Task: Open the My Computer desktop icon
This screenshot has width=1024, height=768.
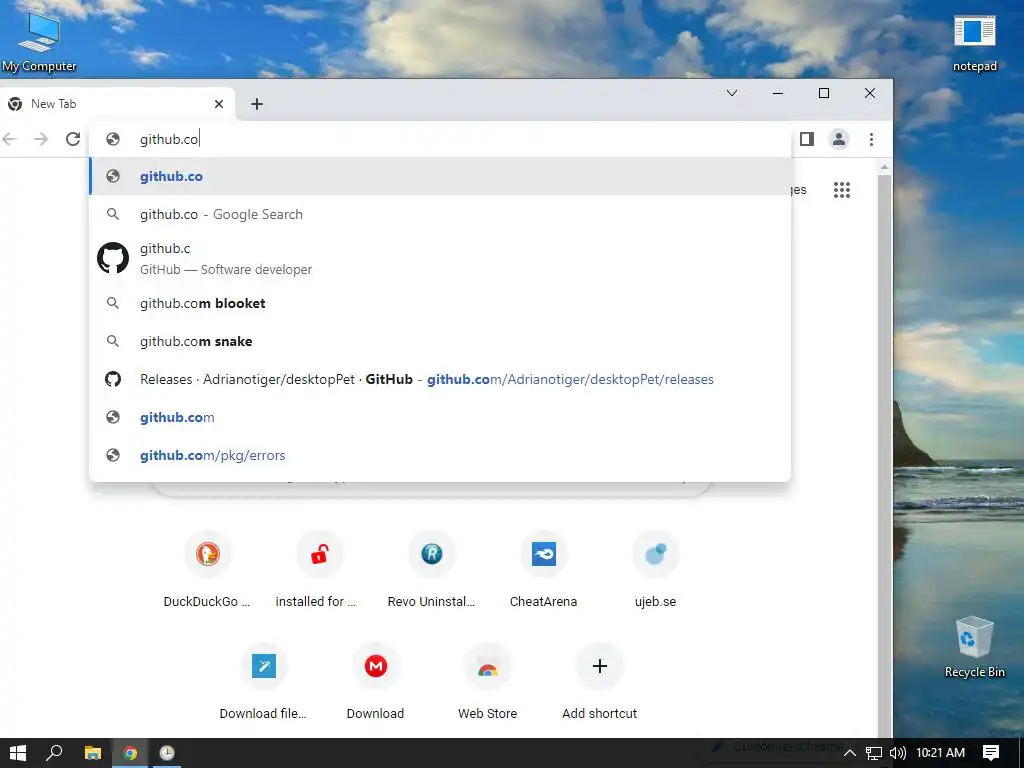Action: pyautogui.click(x=39, y=42)
